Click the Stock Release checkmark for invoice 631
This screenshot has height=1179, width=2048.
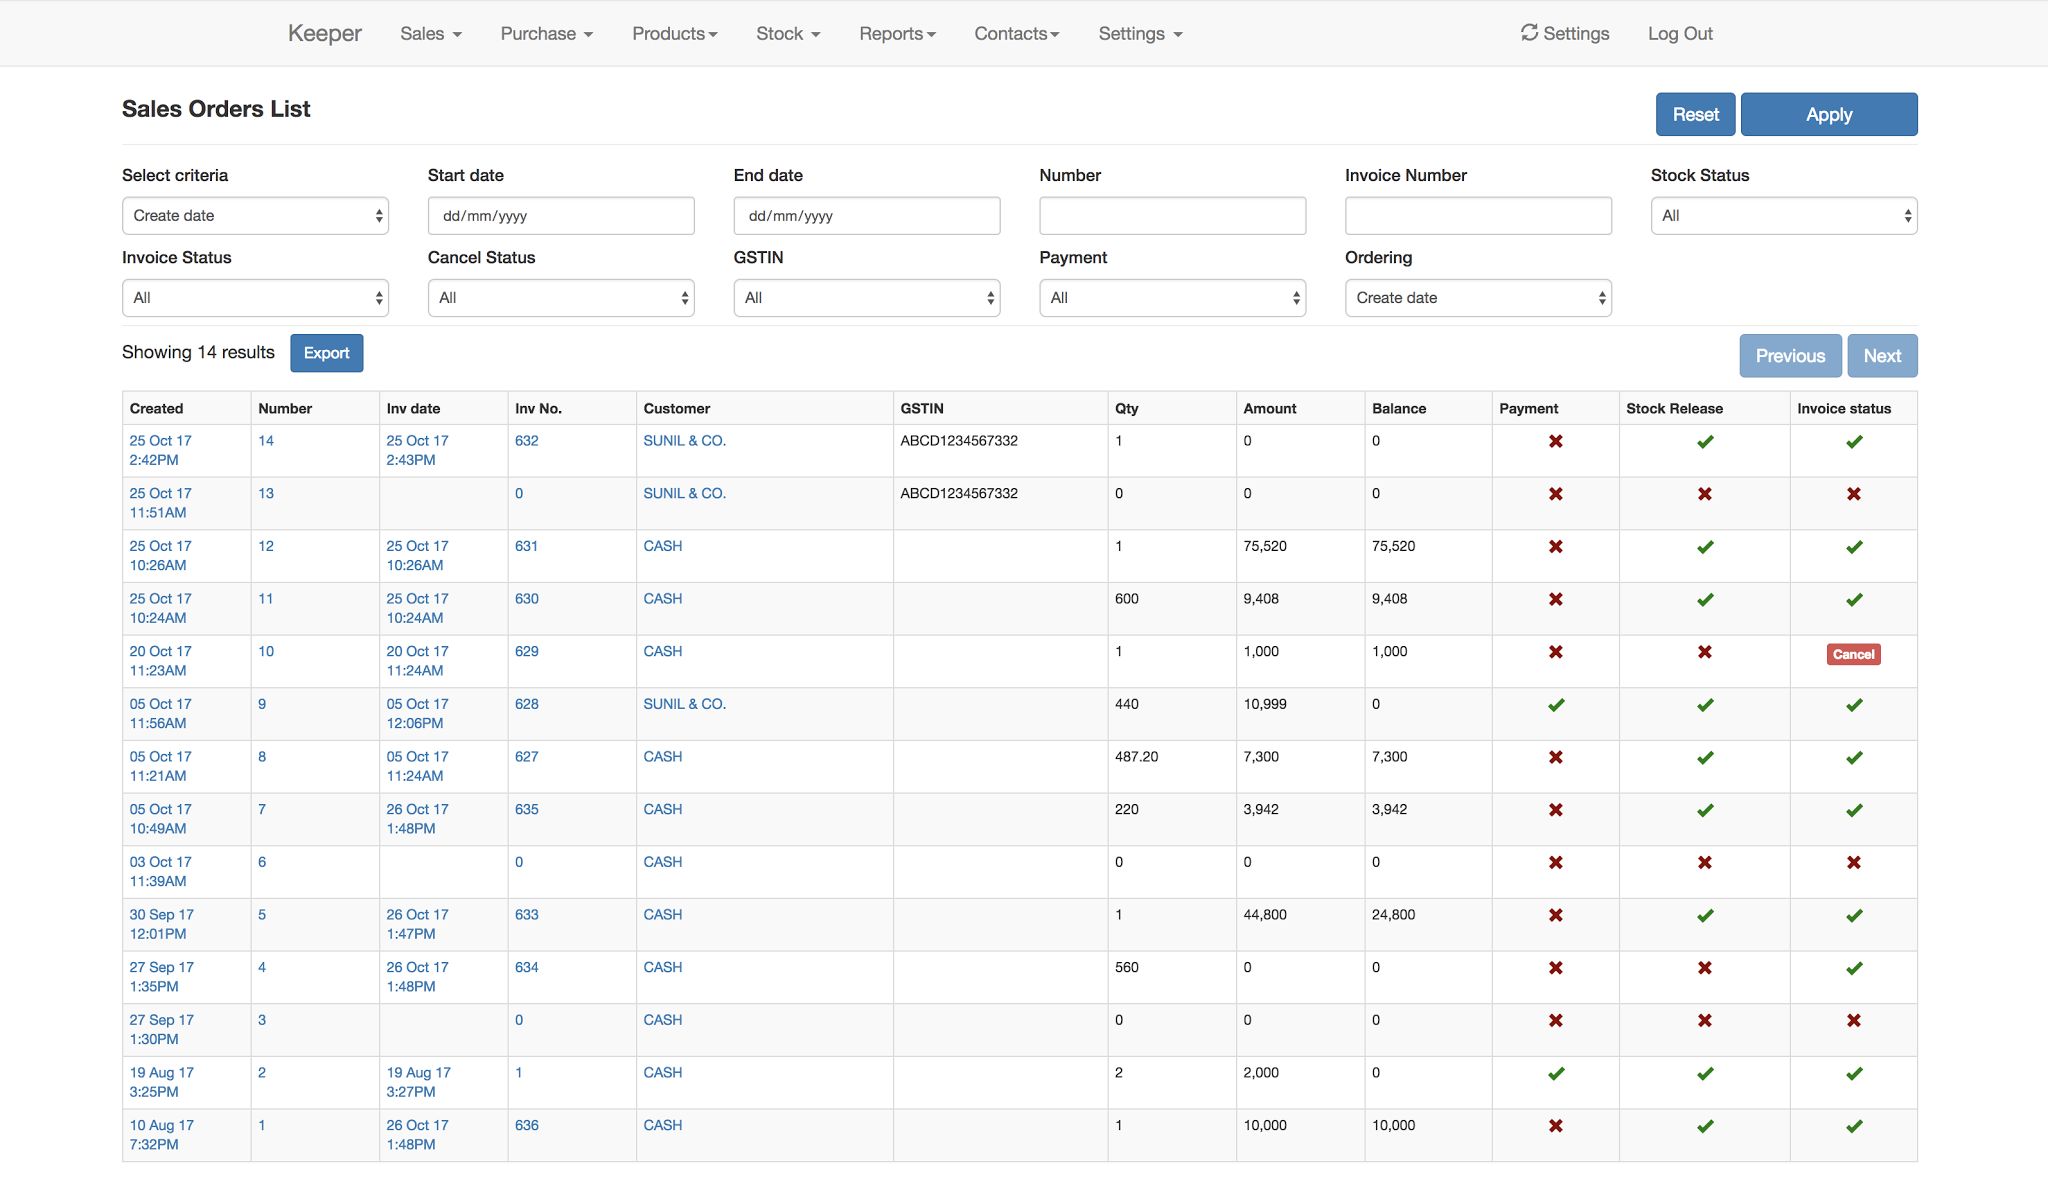1705,547
